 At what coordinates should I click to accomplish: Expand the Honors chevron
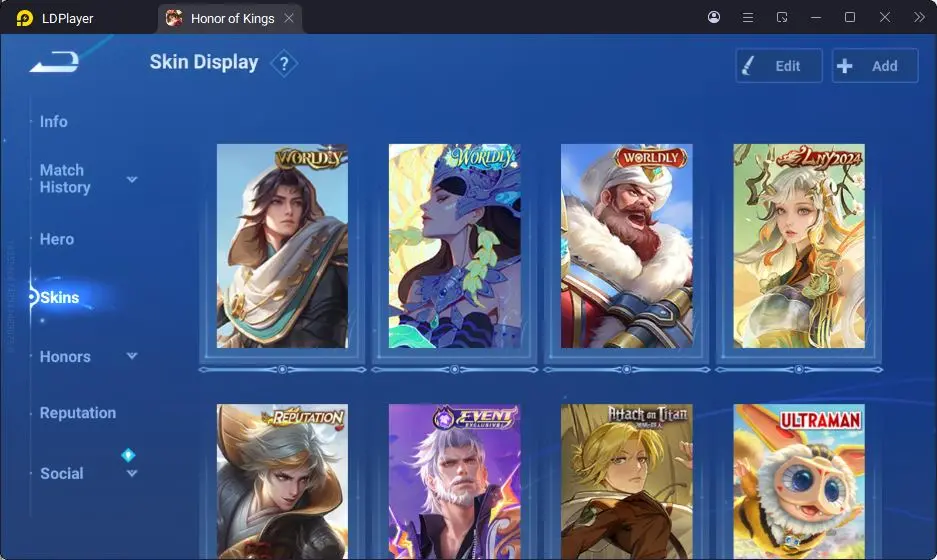coord(132,356)
